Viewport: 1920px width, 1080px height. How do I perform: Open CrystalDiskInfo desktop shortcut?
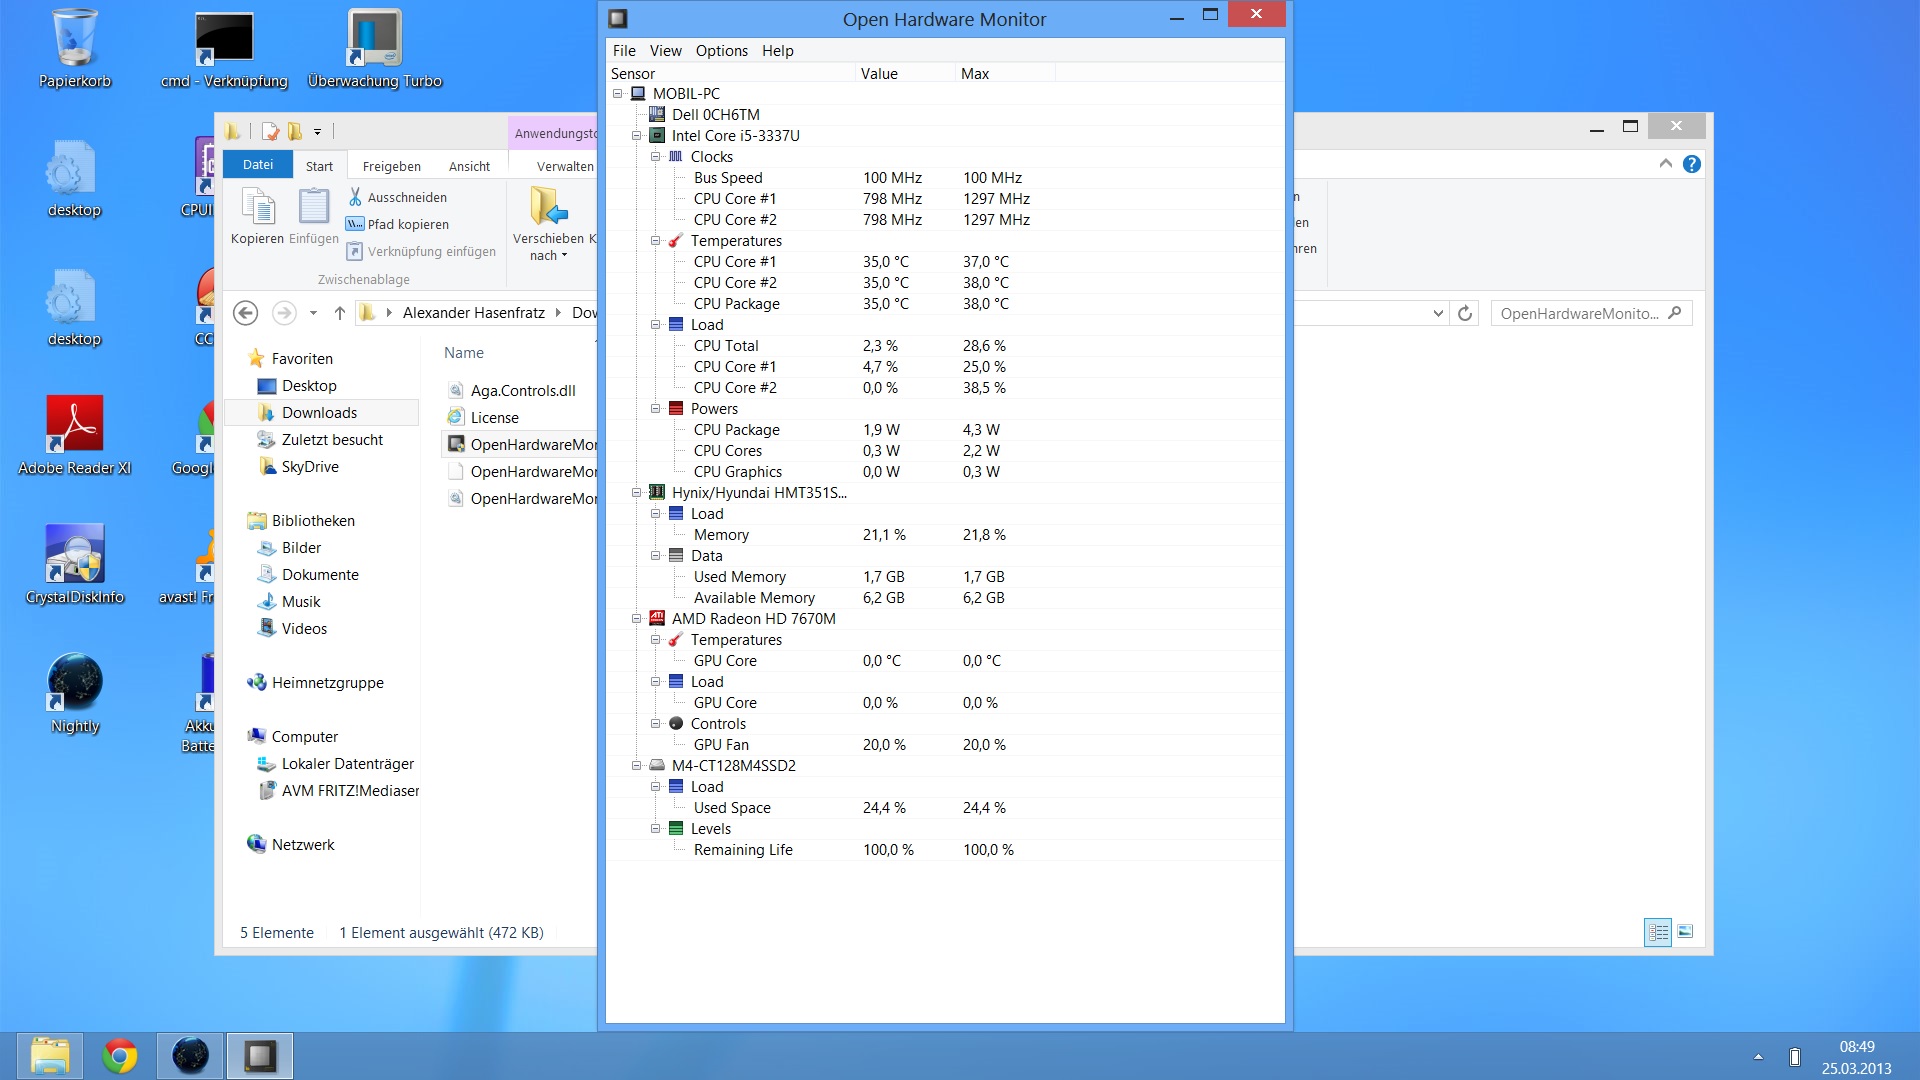[x=75, y=553]
